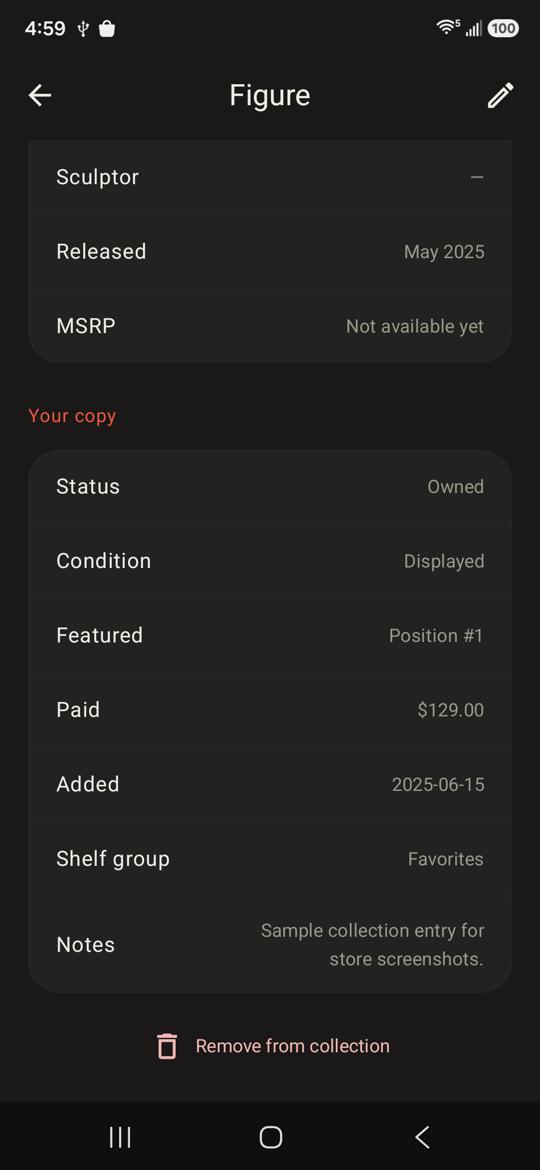Open Shelf group Favorites row

click(x=270, y=859)
